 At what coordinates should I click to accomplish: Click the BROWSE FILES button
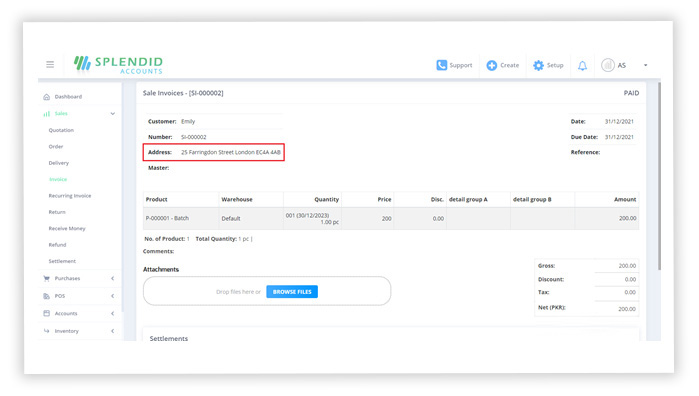(x=292, y=292)
